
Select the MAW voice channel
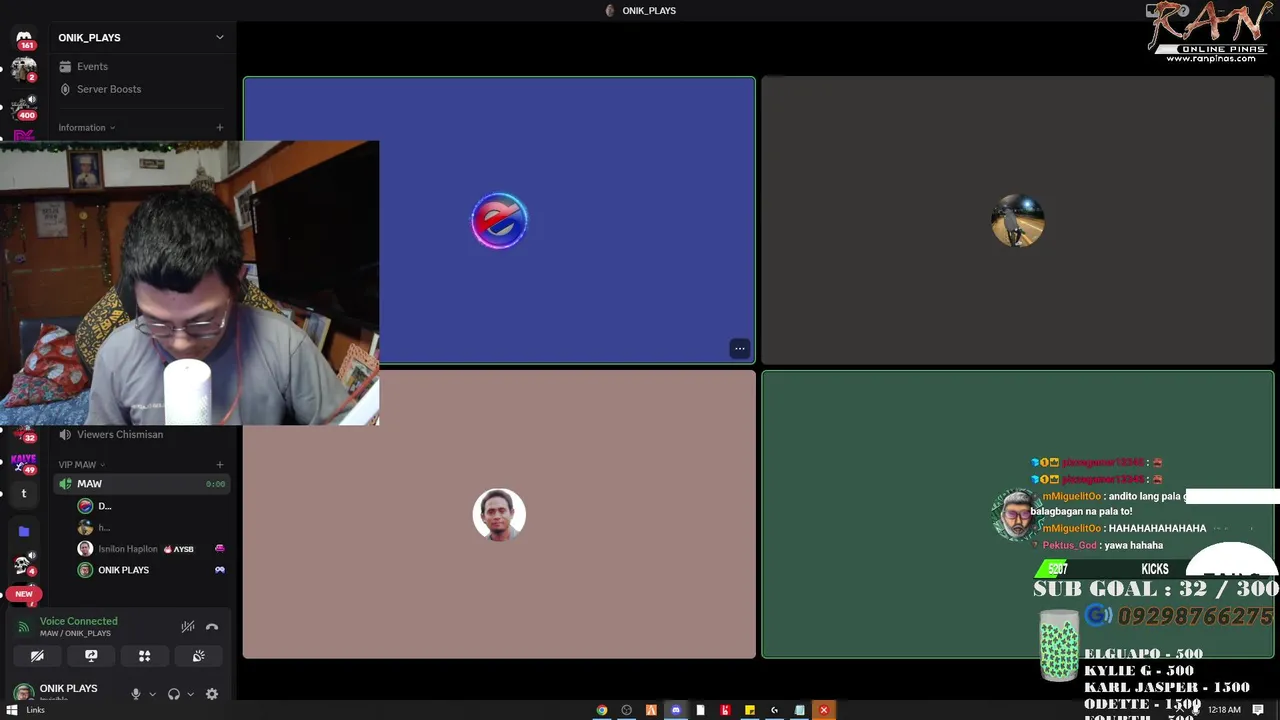pos(142,484)
